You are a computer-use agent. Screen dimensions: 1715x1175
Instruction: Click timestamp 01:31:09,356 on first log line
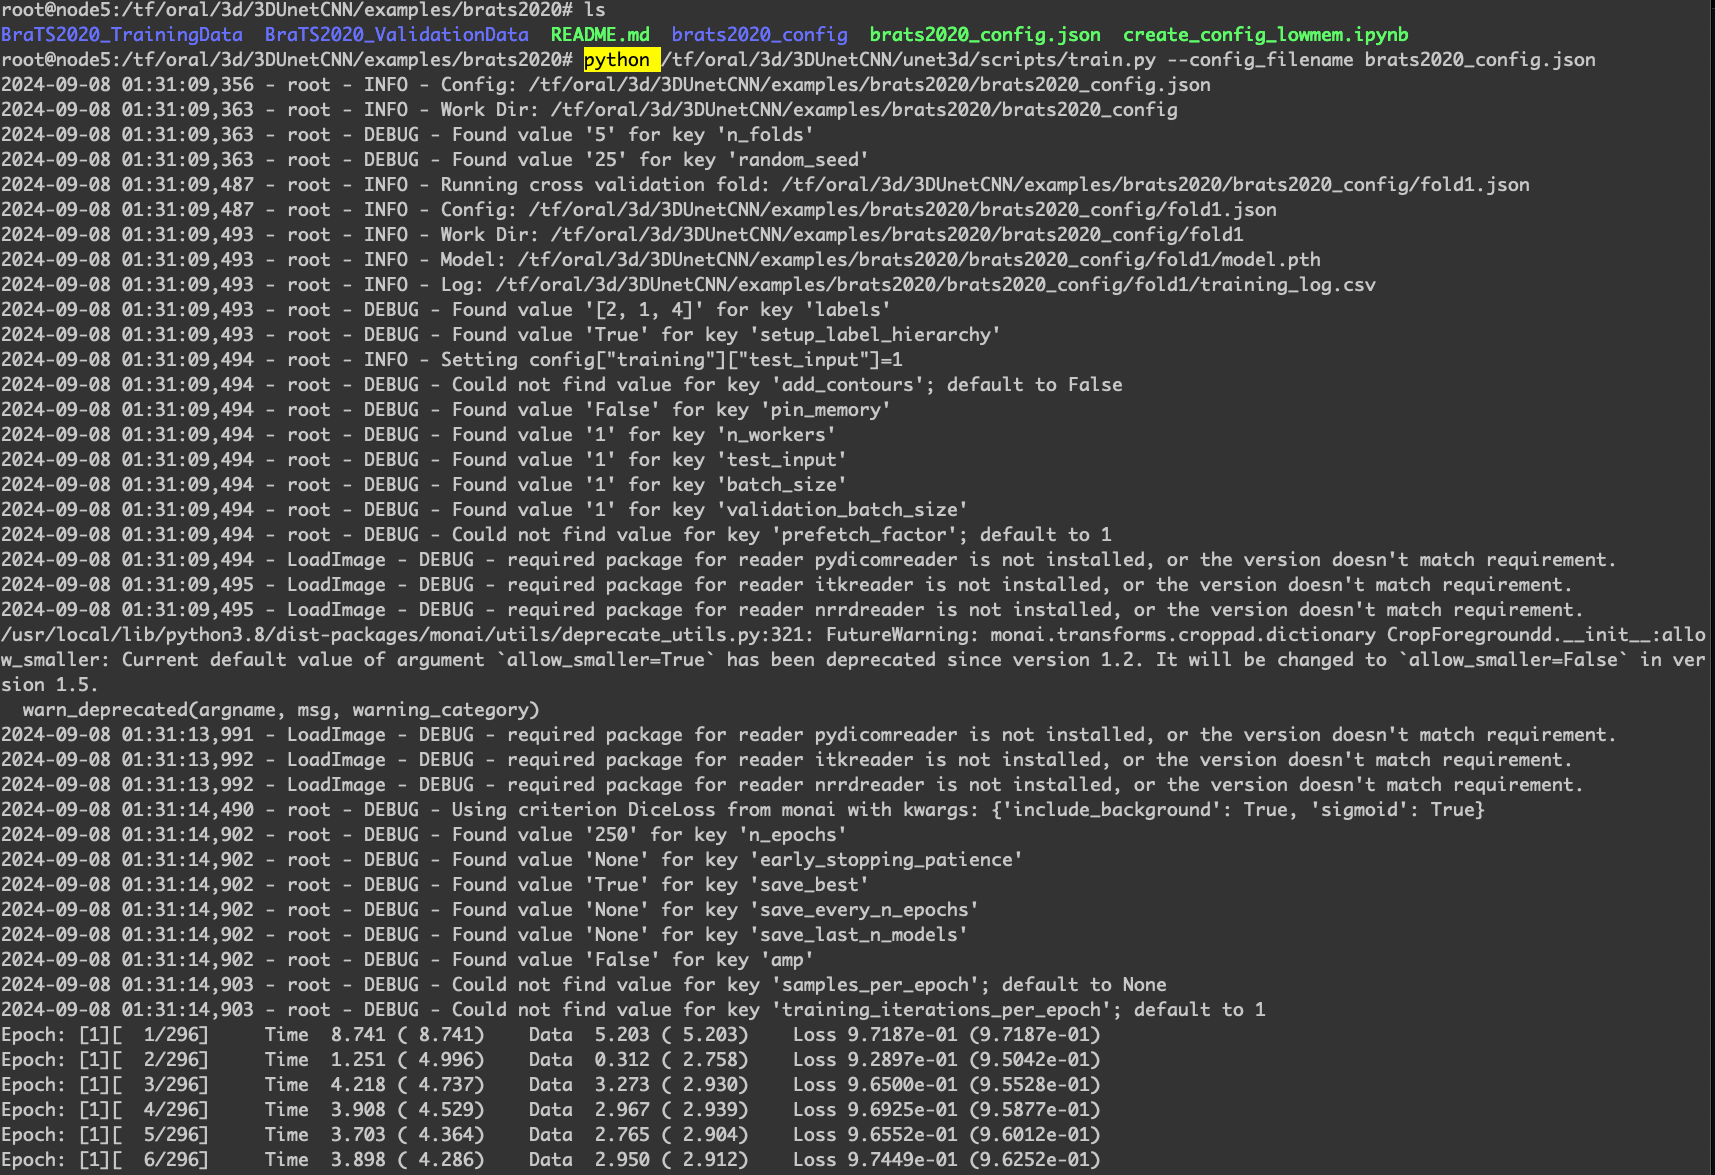pos(188,85)
